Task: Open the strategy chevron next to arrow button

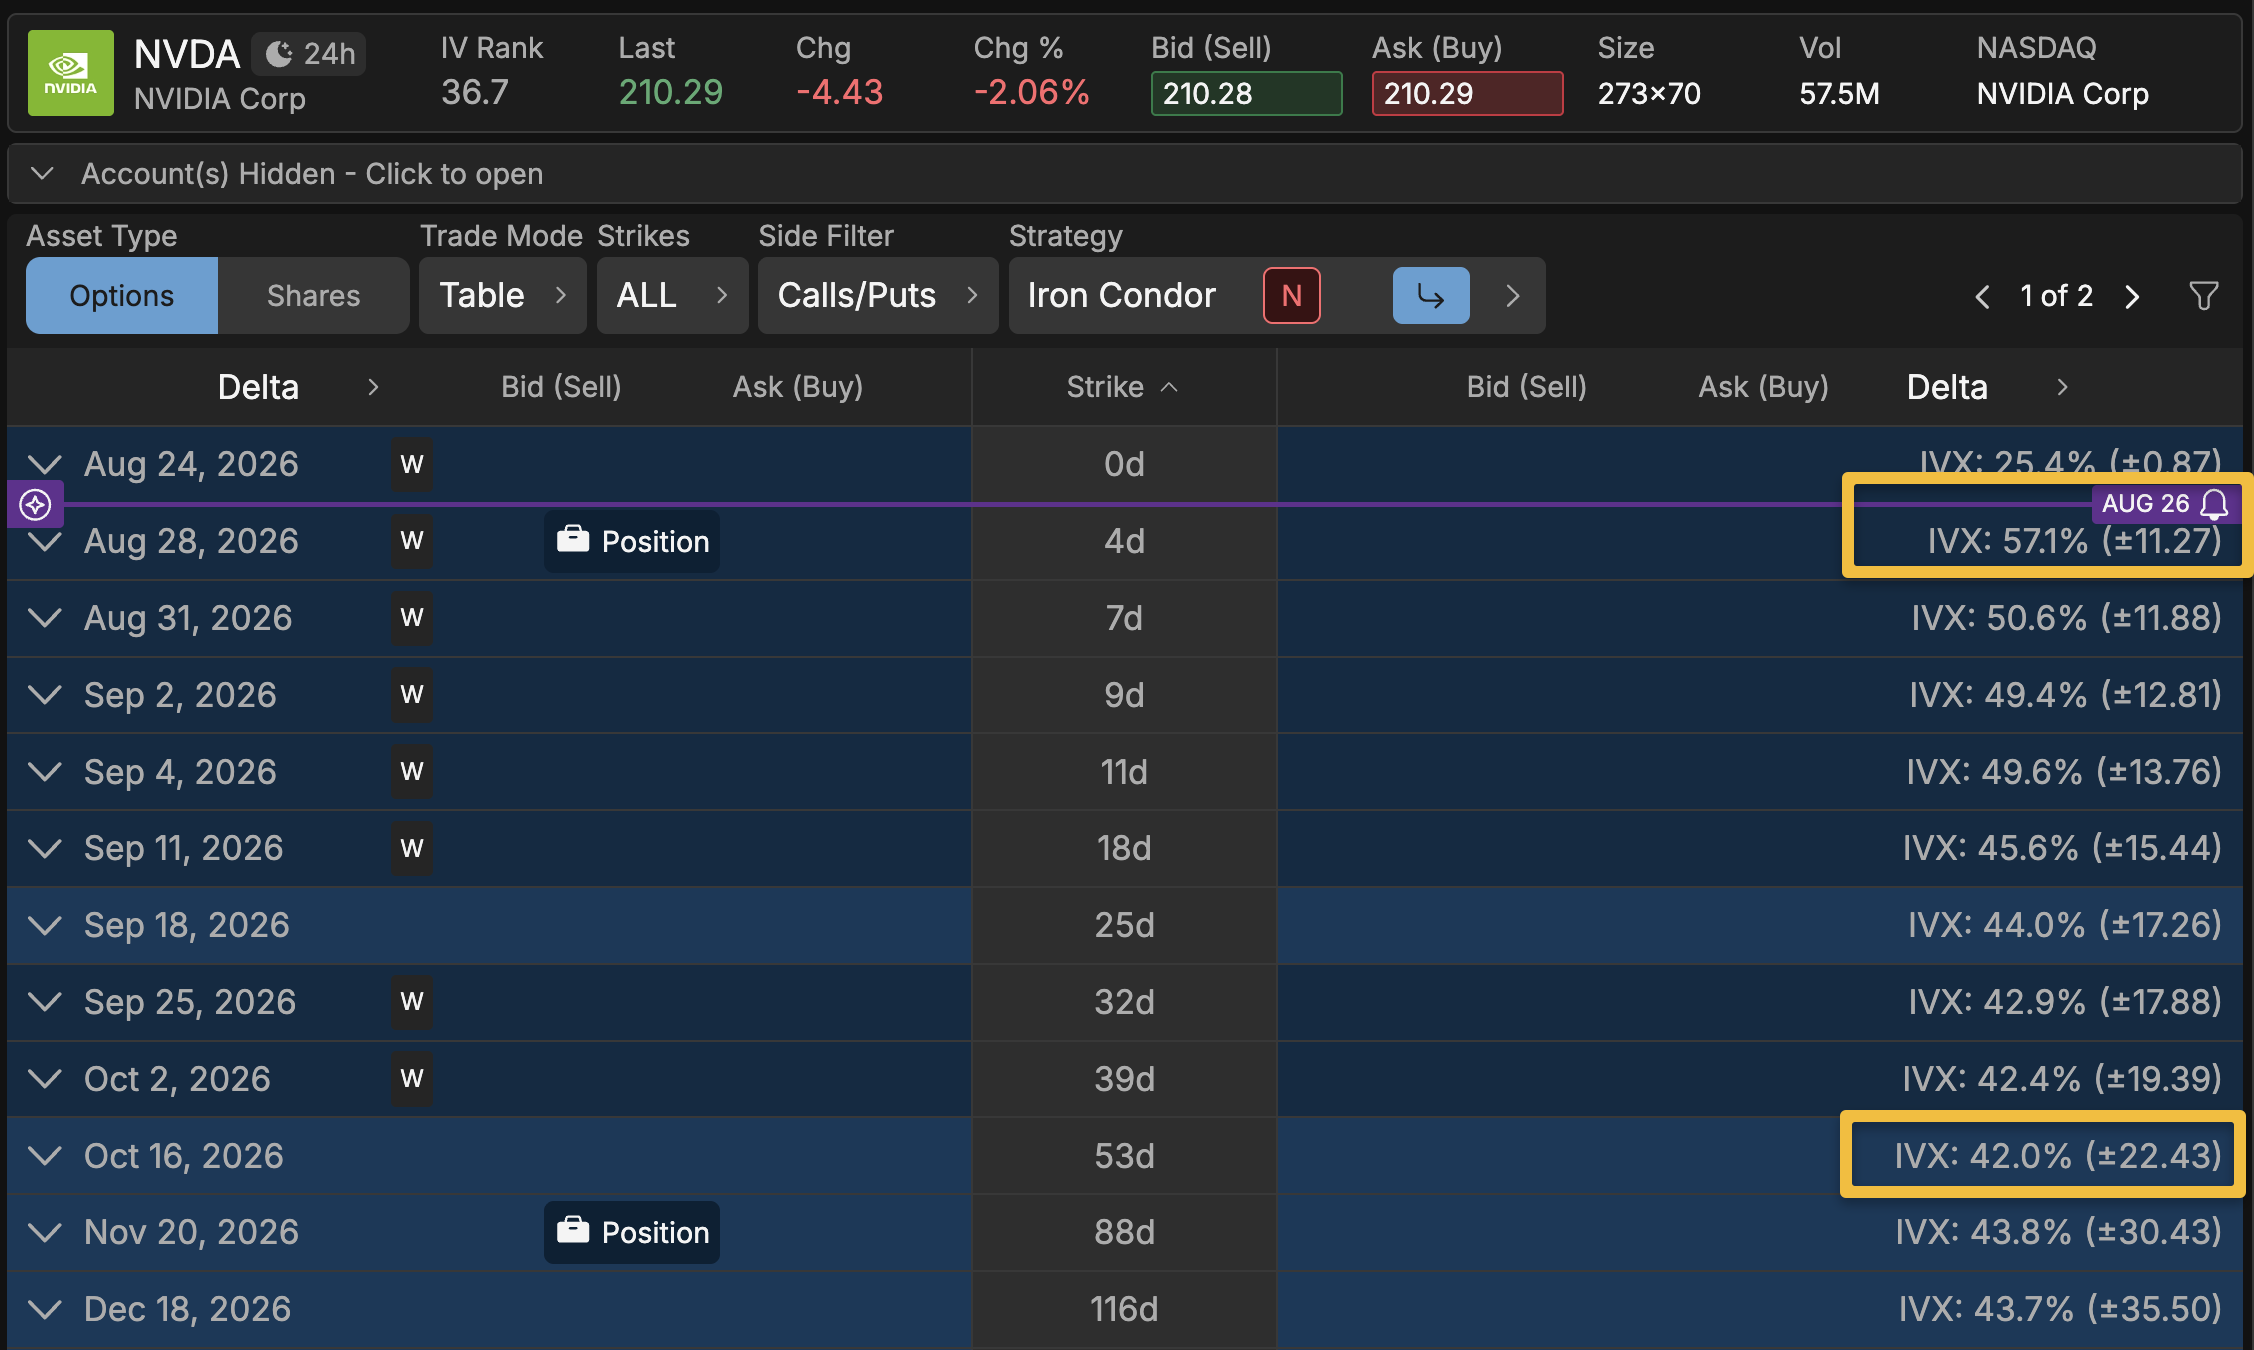Action: 1512,296
